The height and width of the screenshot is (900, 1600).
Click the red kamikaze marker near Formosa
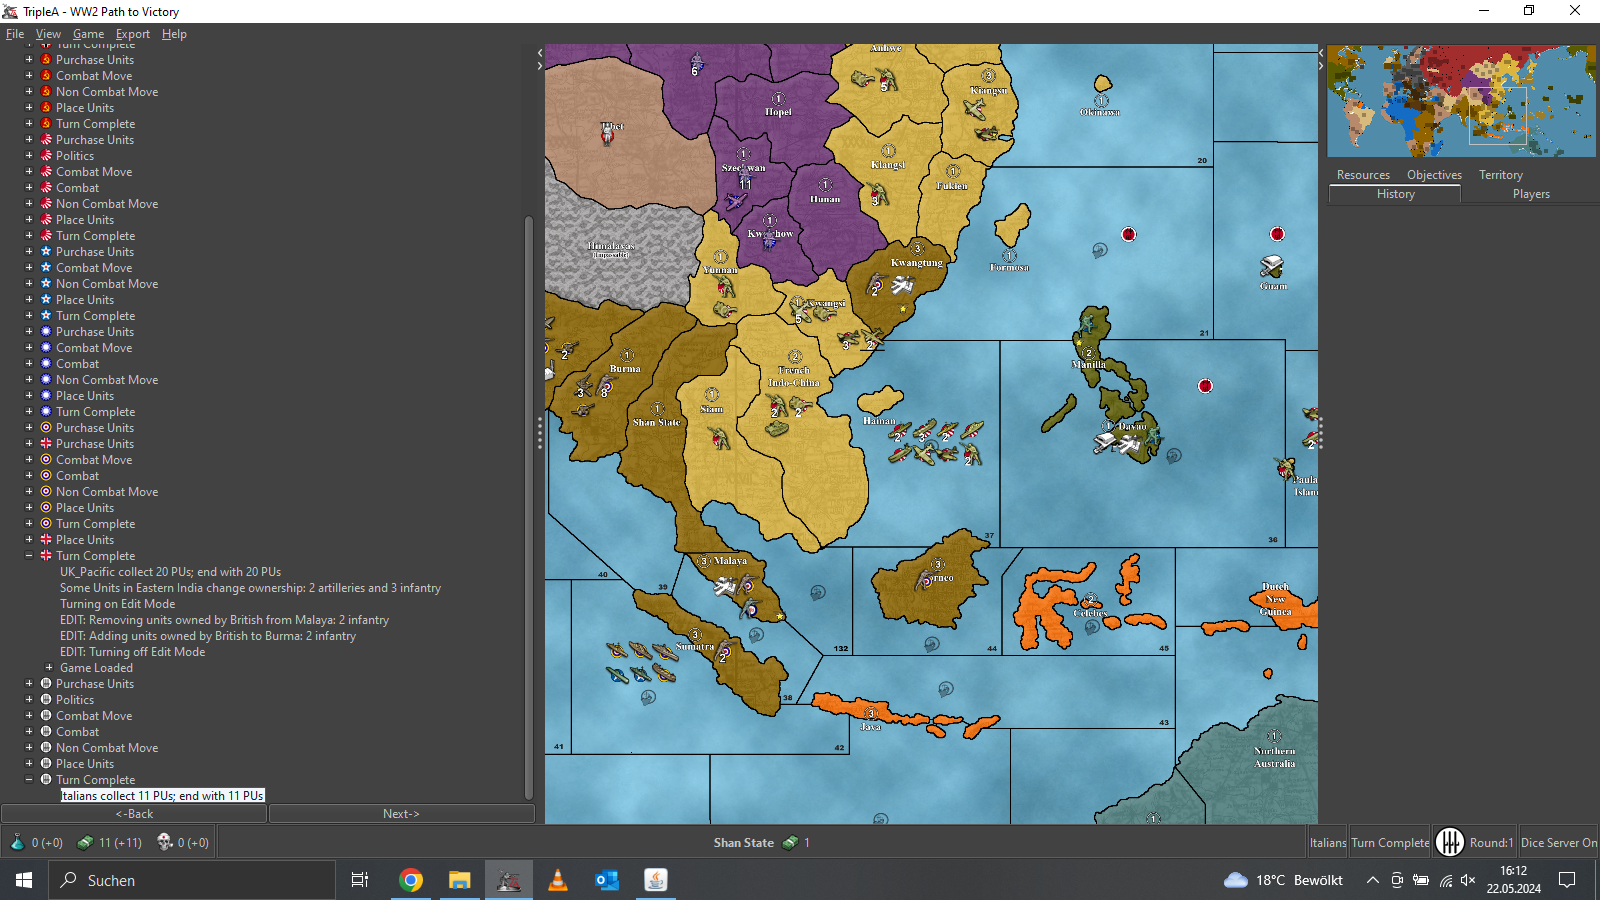point(1129,234)
